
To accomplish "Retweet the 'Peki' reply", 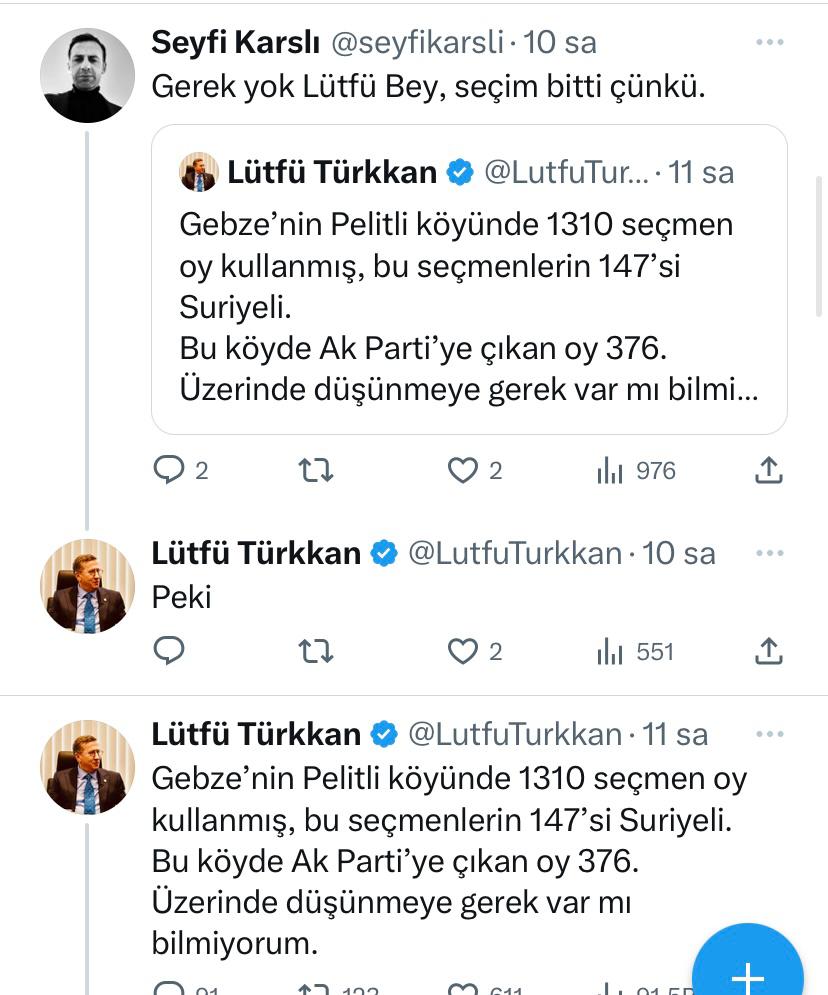I will pos(316,652).
